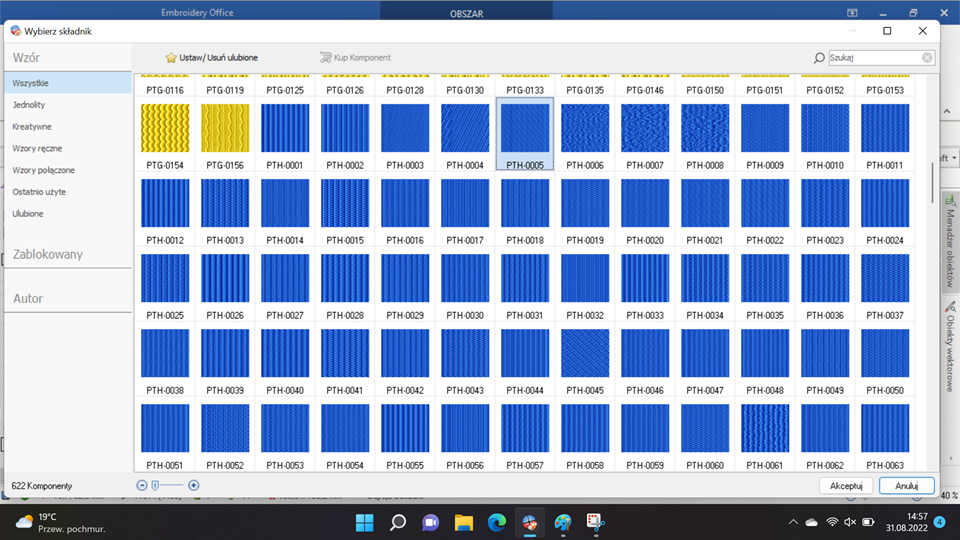Click the thumbnail size slider handle
This screenshot has width=960, height=540.
155,485
